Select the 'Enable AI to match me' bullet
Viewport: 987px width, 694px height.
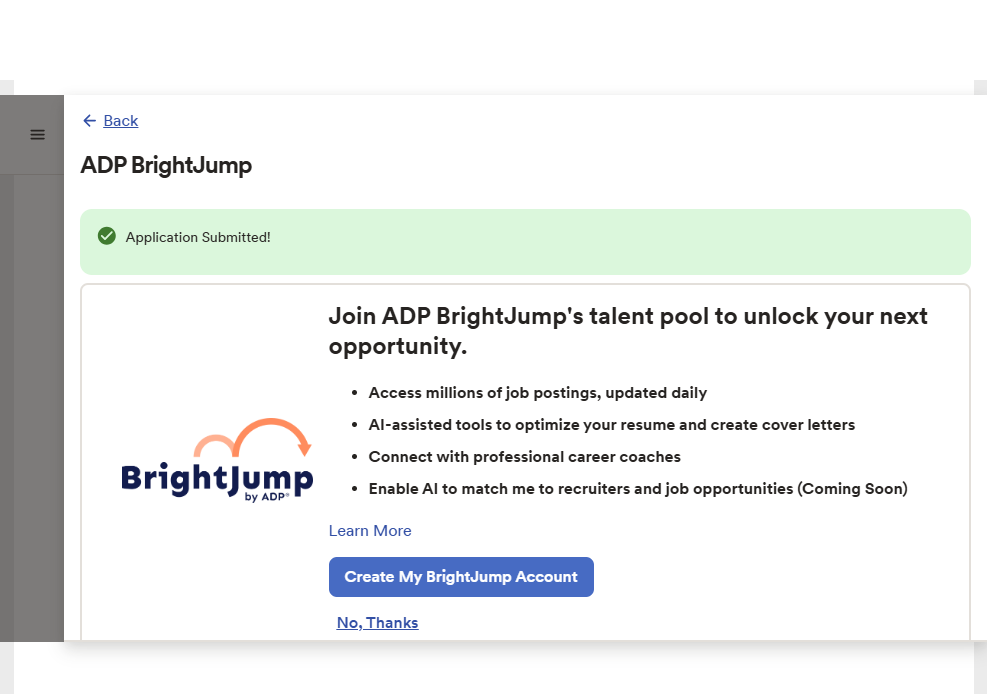[637, 489]
